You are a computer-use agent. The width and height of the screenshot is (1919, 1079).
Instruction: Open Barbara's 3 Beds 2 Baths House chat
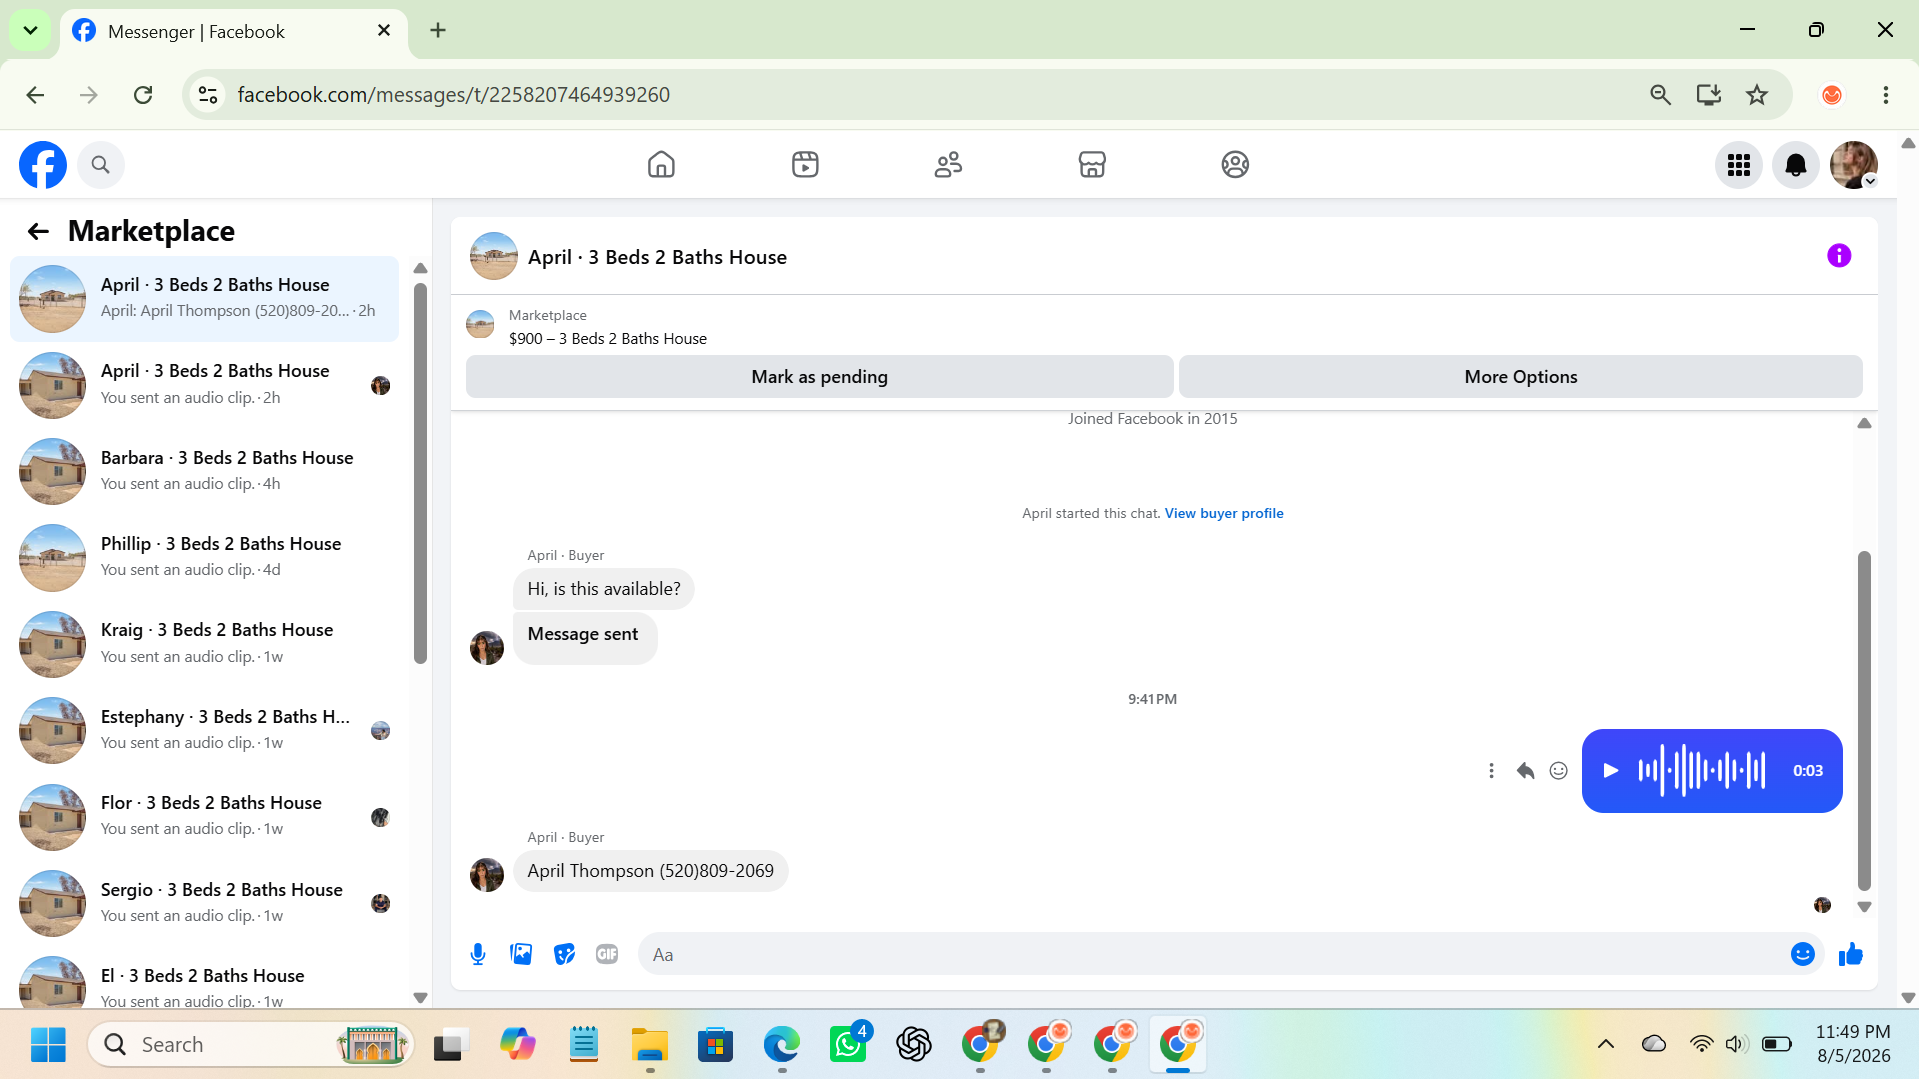point(205,471)
